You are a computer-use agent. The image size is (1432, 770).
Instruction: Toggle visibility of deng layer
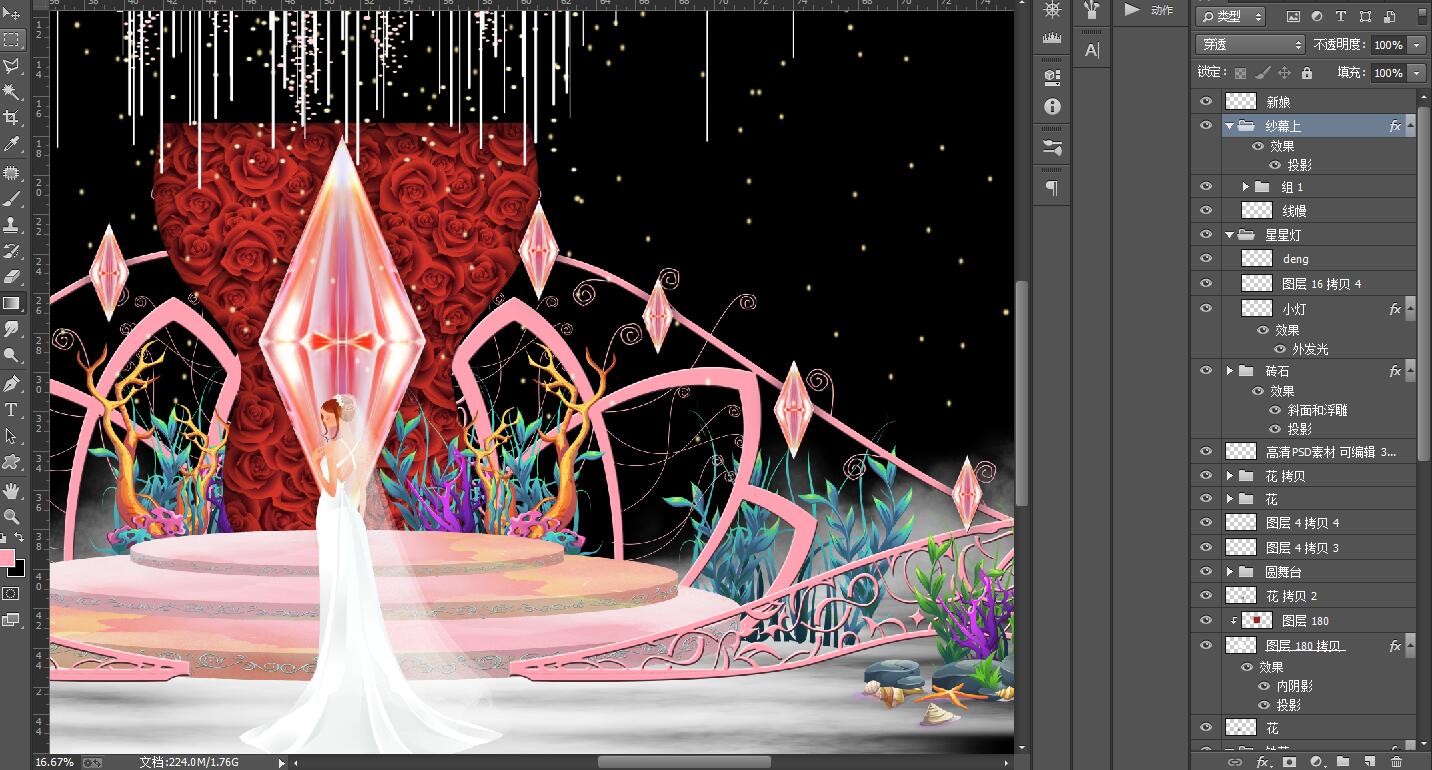tap(1206, 259)
